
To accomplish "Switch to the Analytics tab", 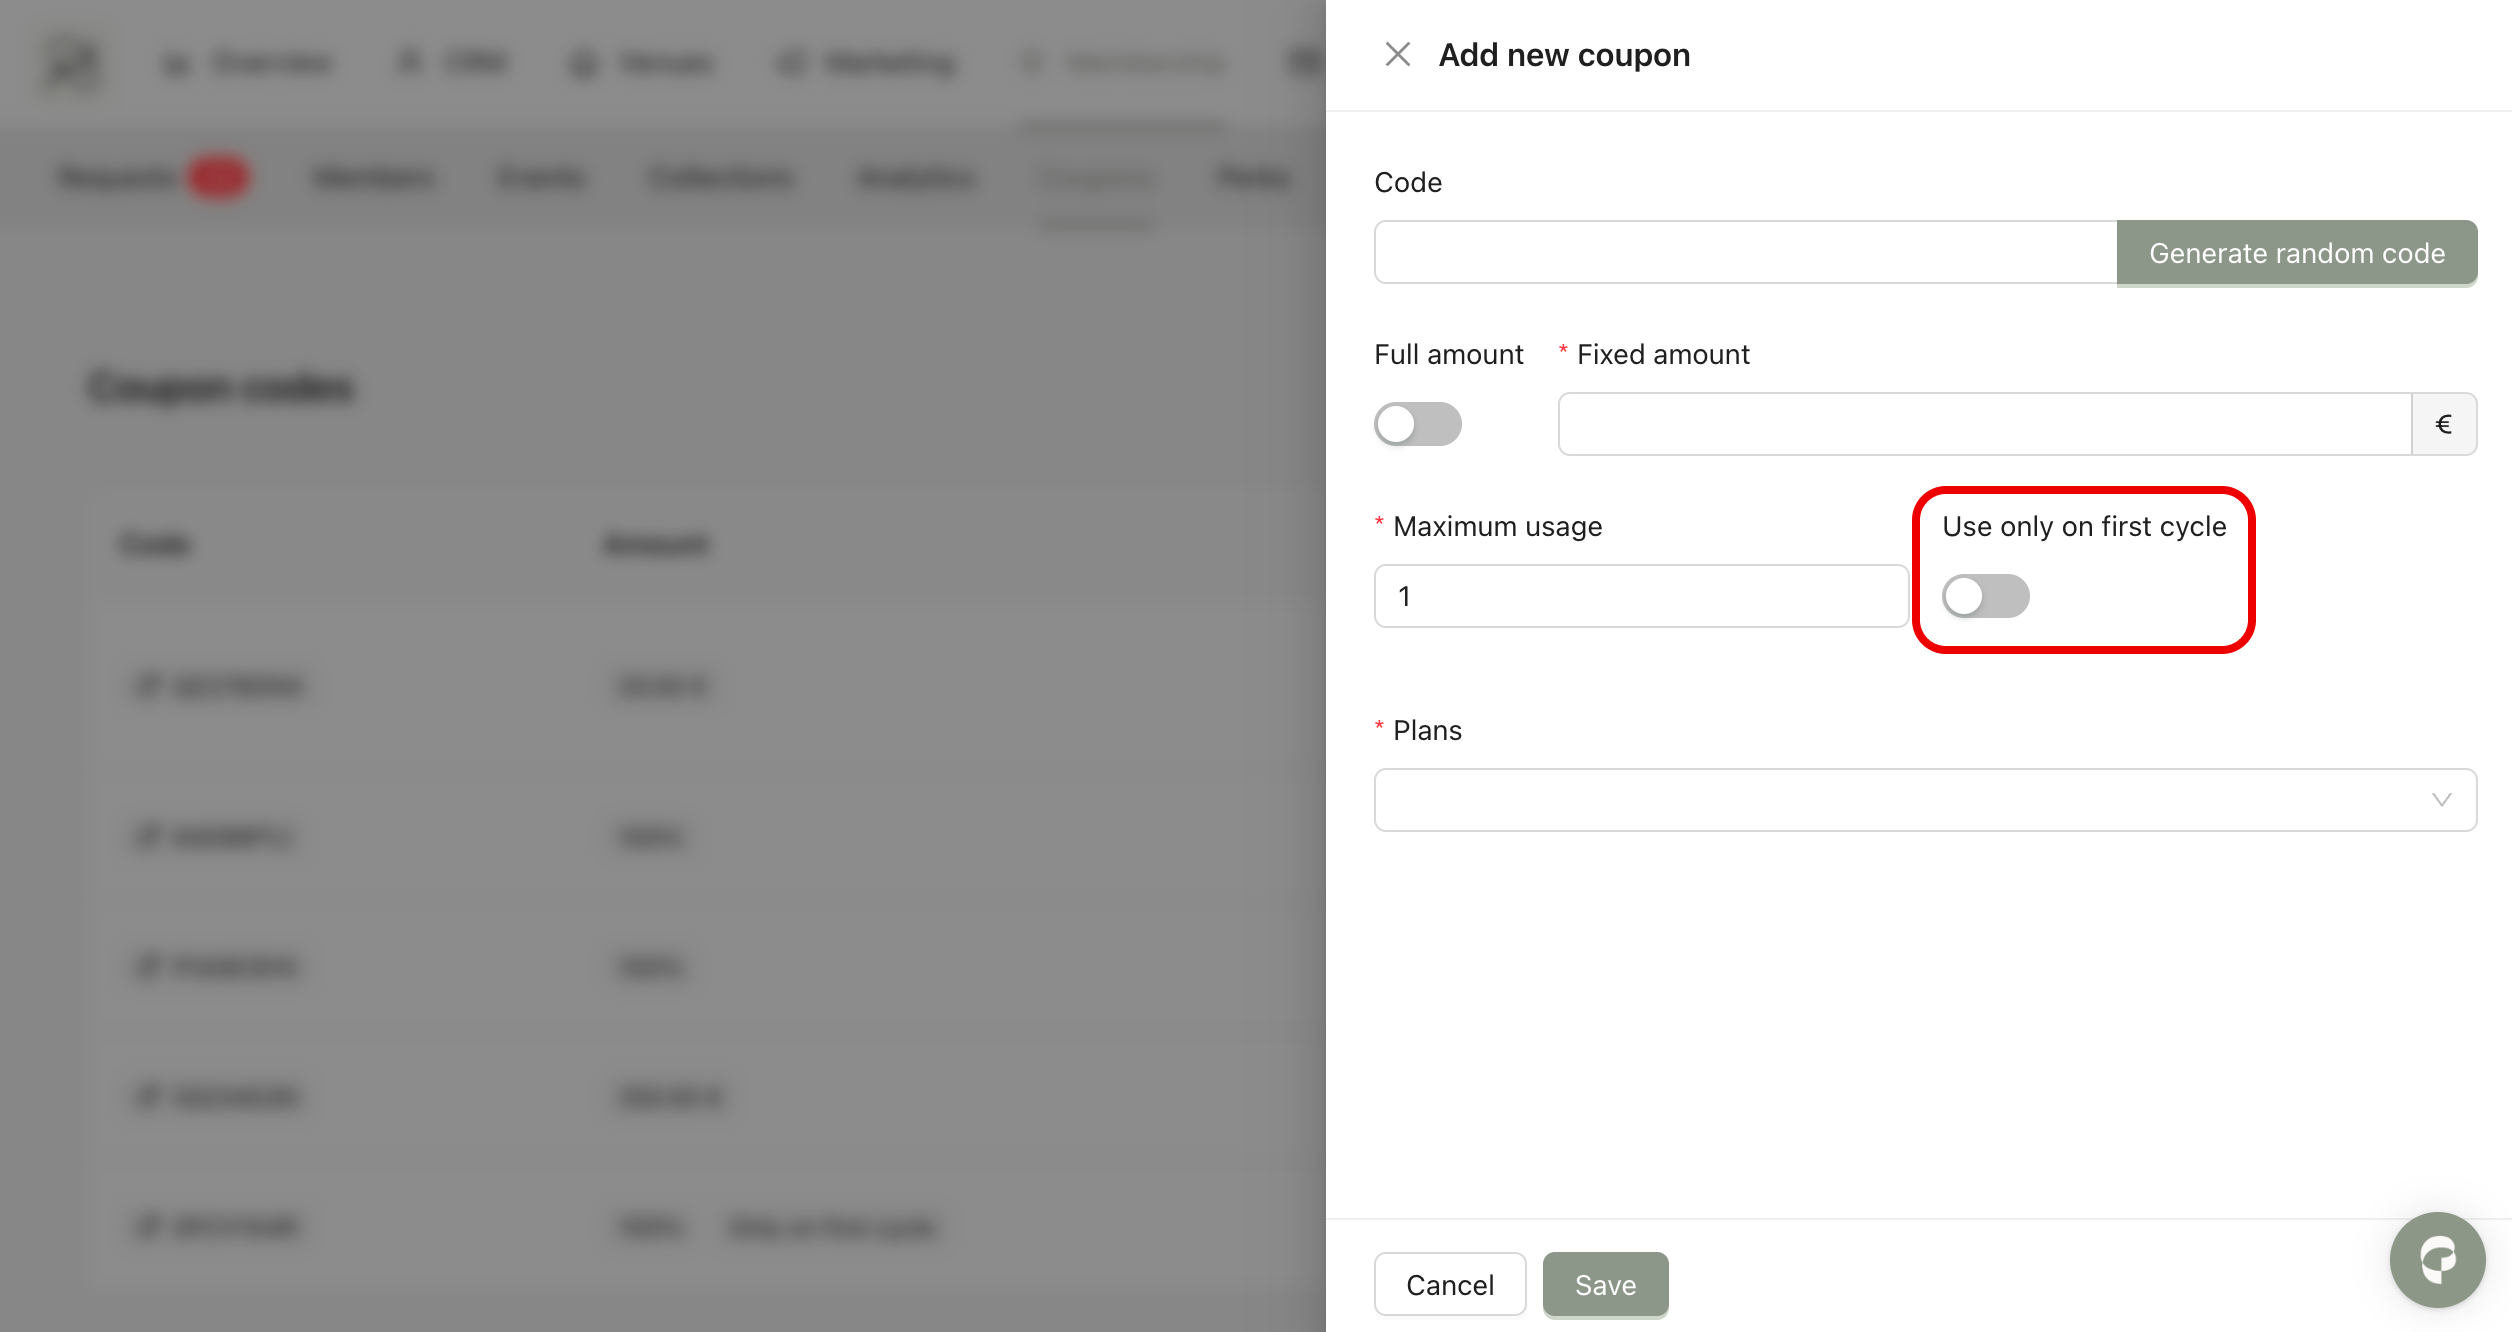I will (x=916, y=178).
